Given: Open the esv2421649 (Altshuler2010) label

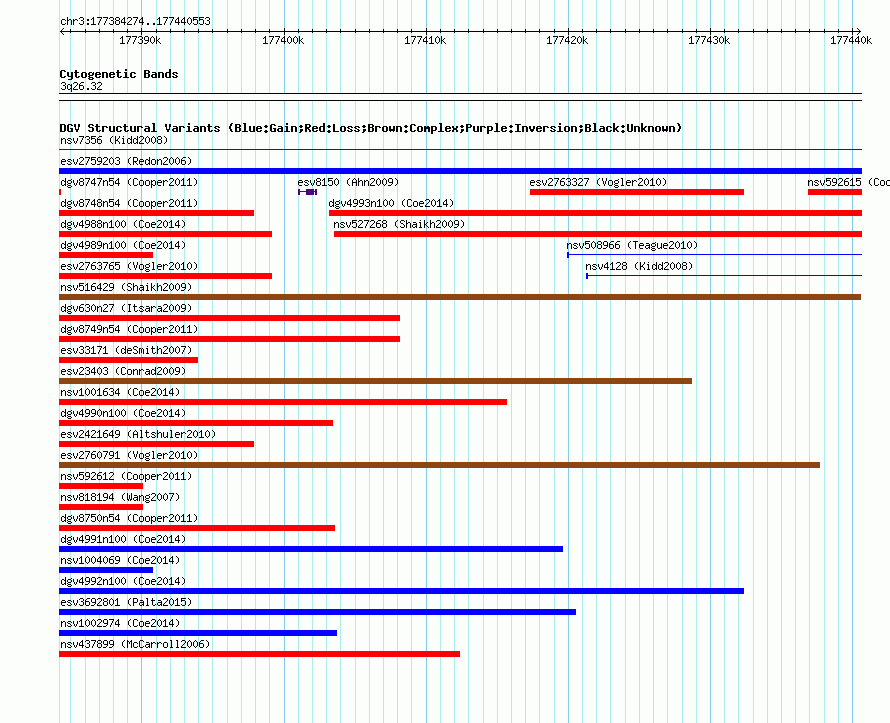Looking at the screenshot, I should point(138,434).
